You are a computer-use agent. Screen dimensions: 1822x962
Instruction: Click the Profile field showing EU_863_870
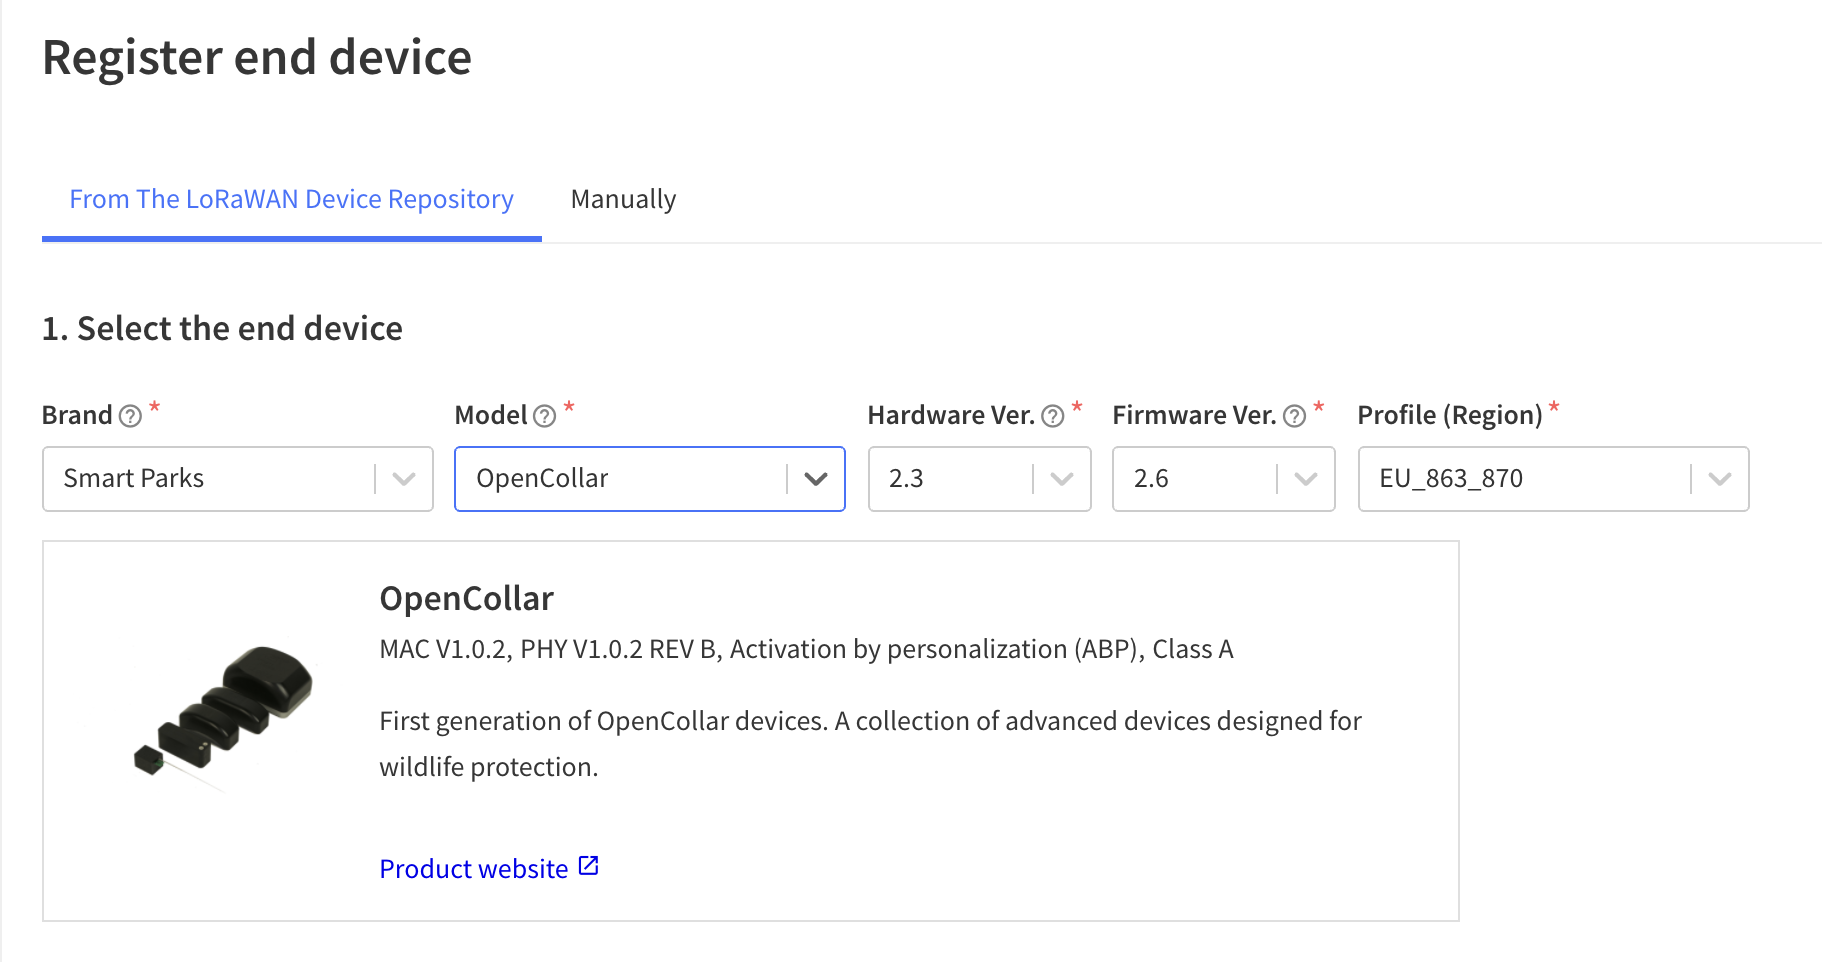click(x=1500, y=479)
